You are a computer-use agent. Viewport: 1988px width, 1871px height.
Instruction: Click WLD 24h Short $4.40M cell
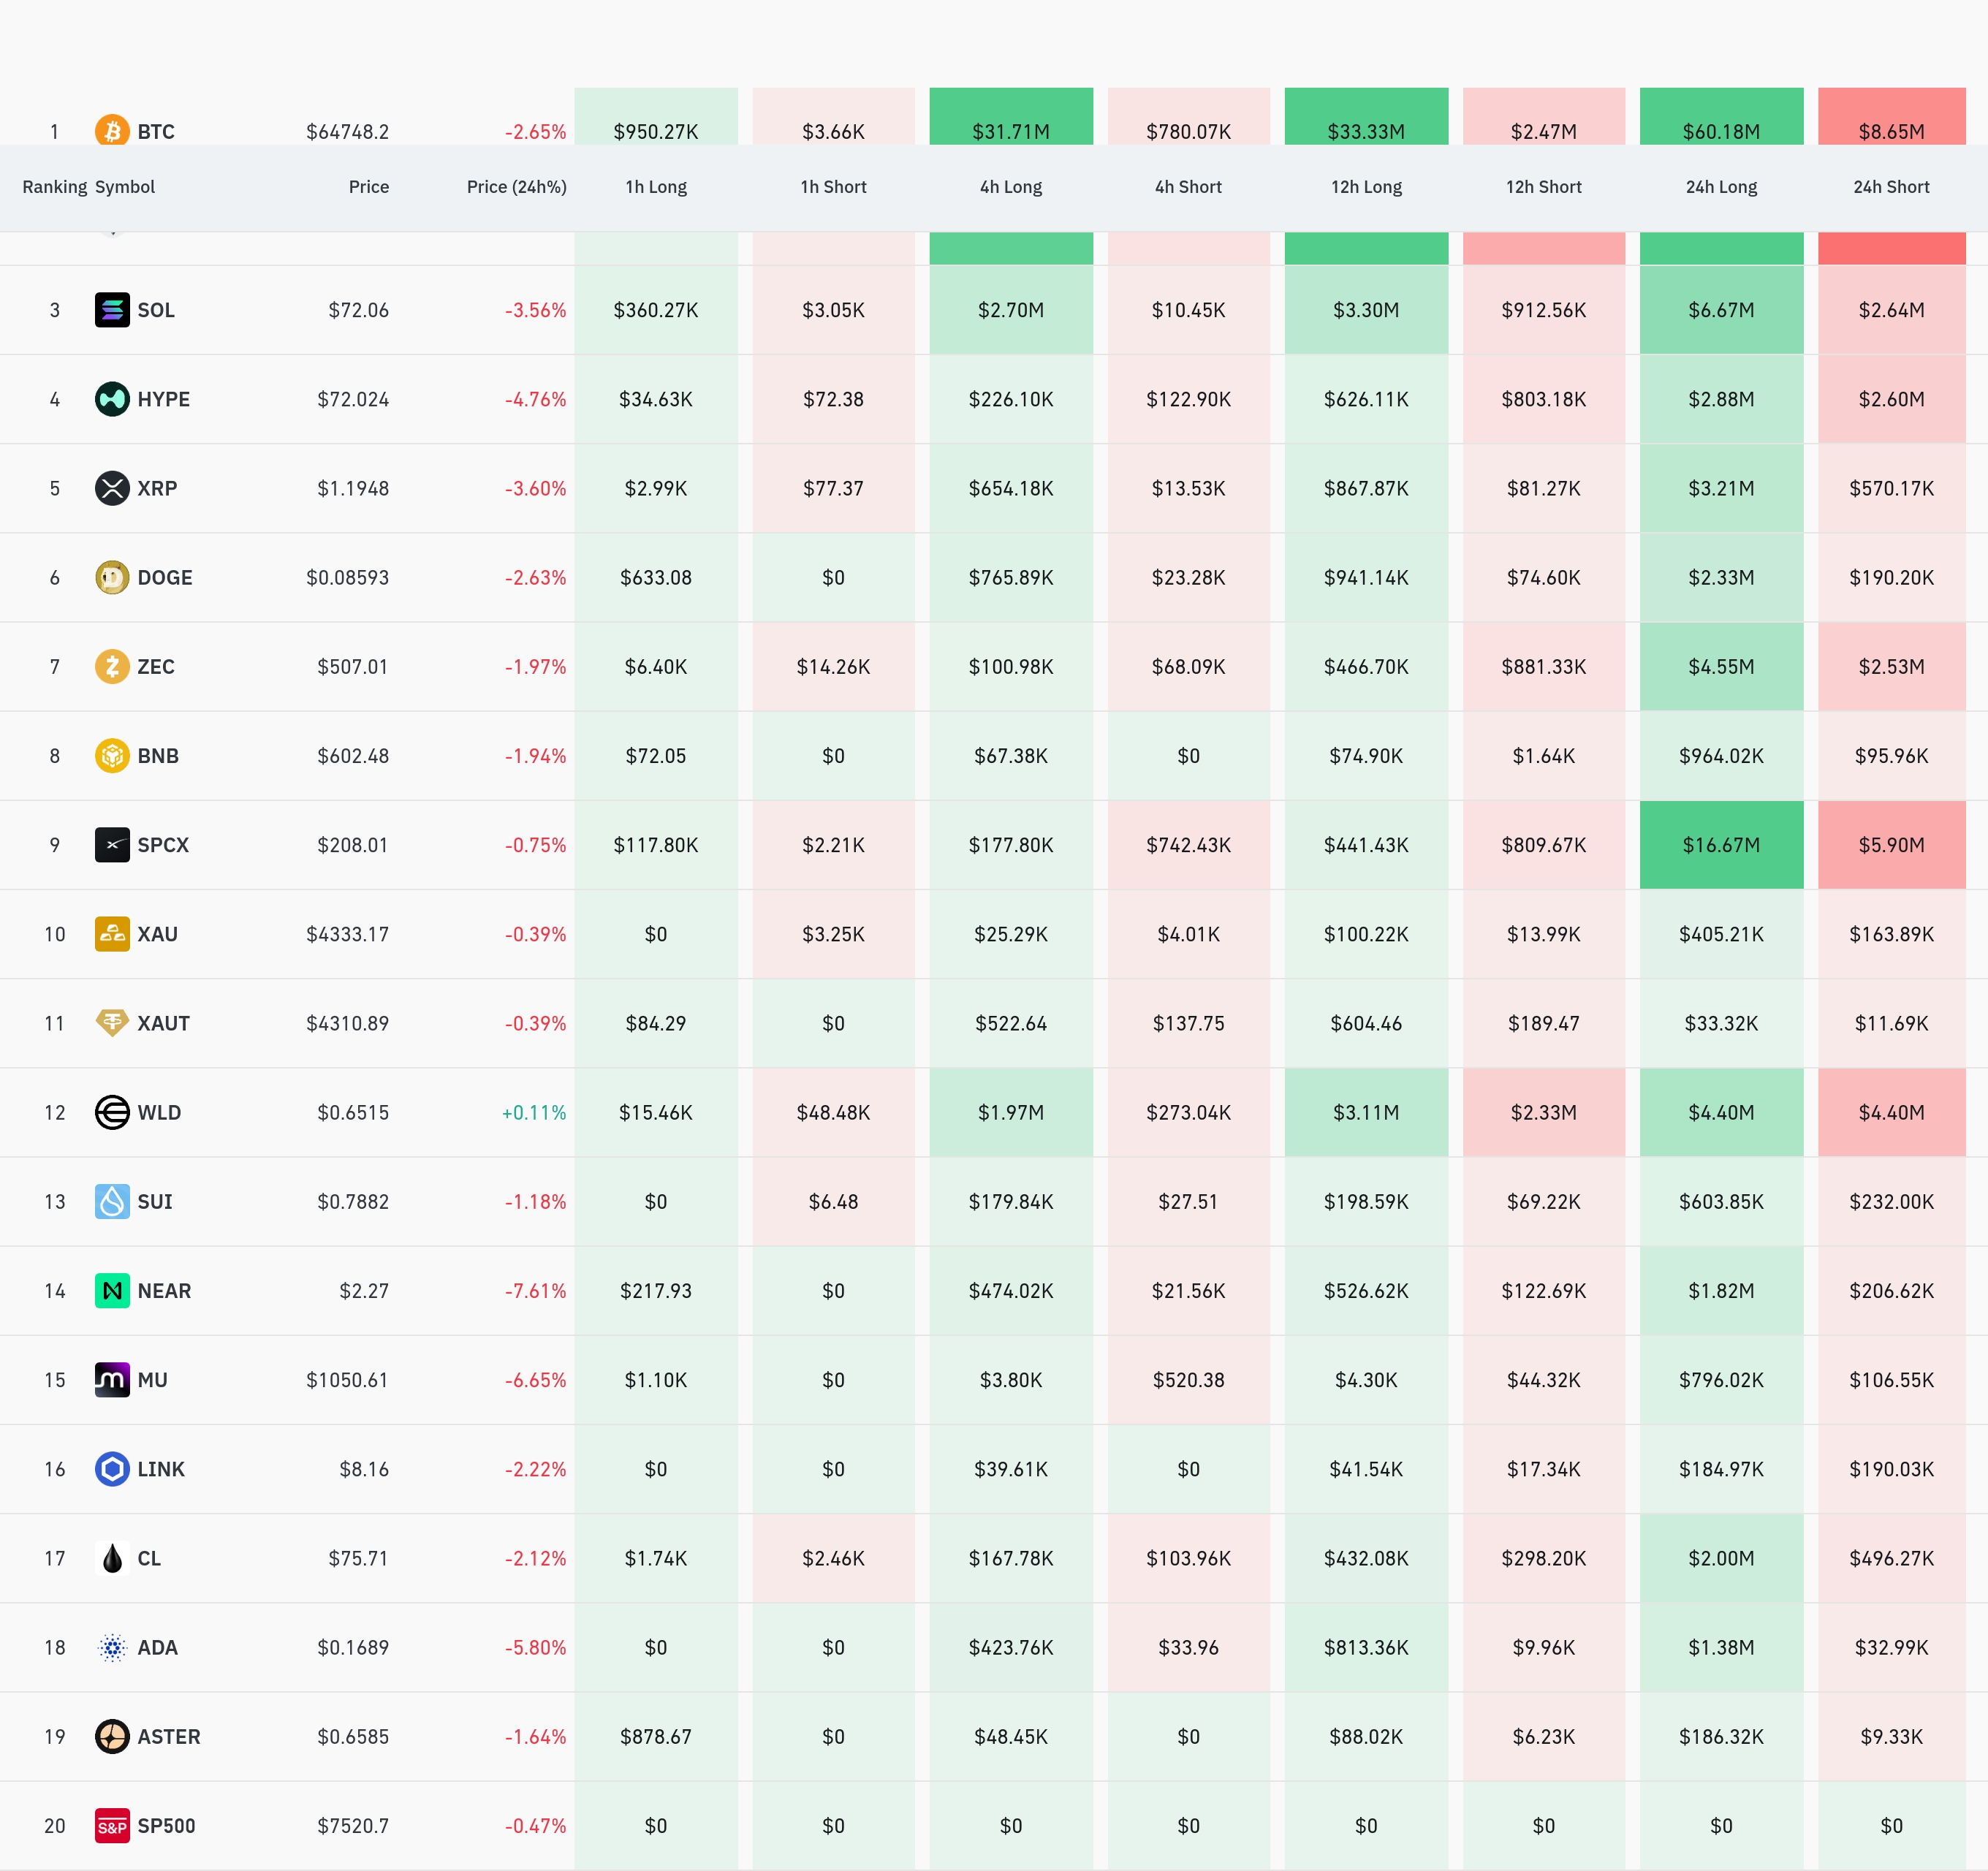[x=1891, y=1112]
